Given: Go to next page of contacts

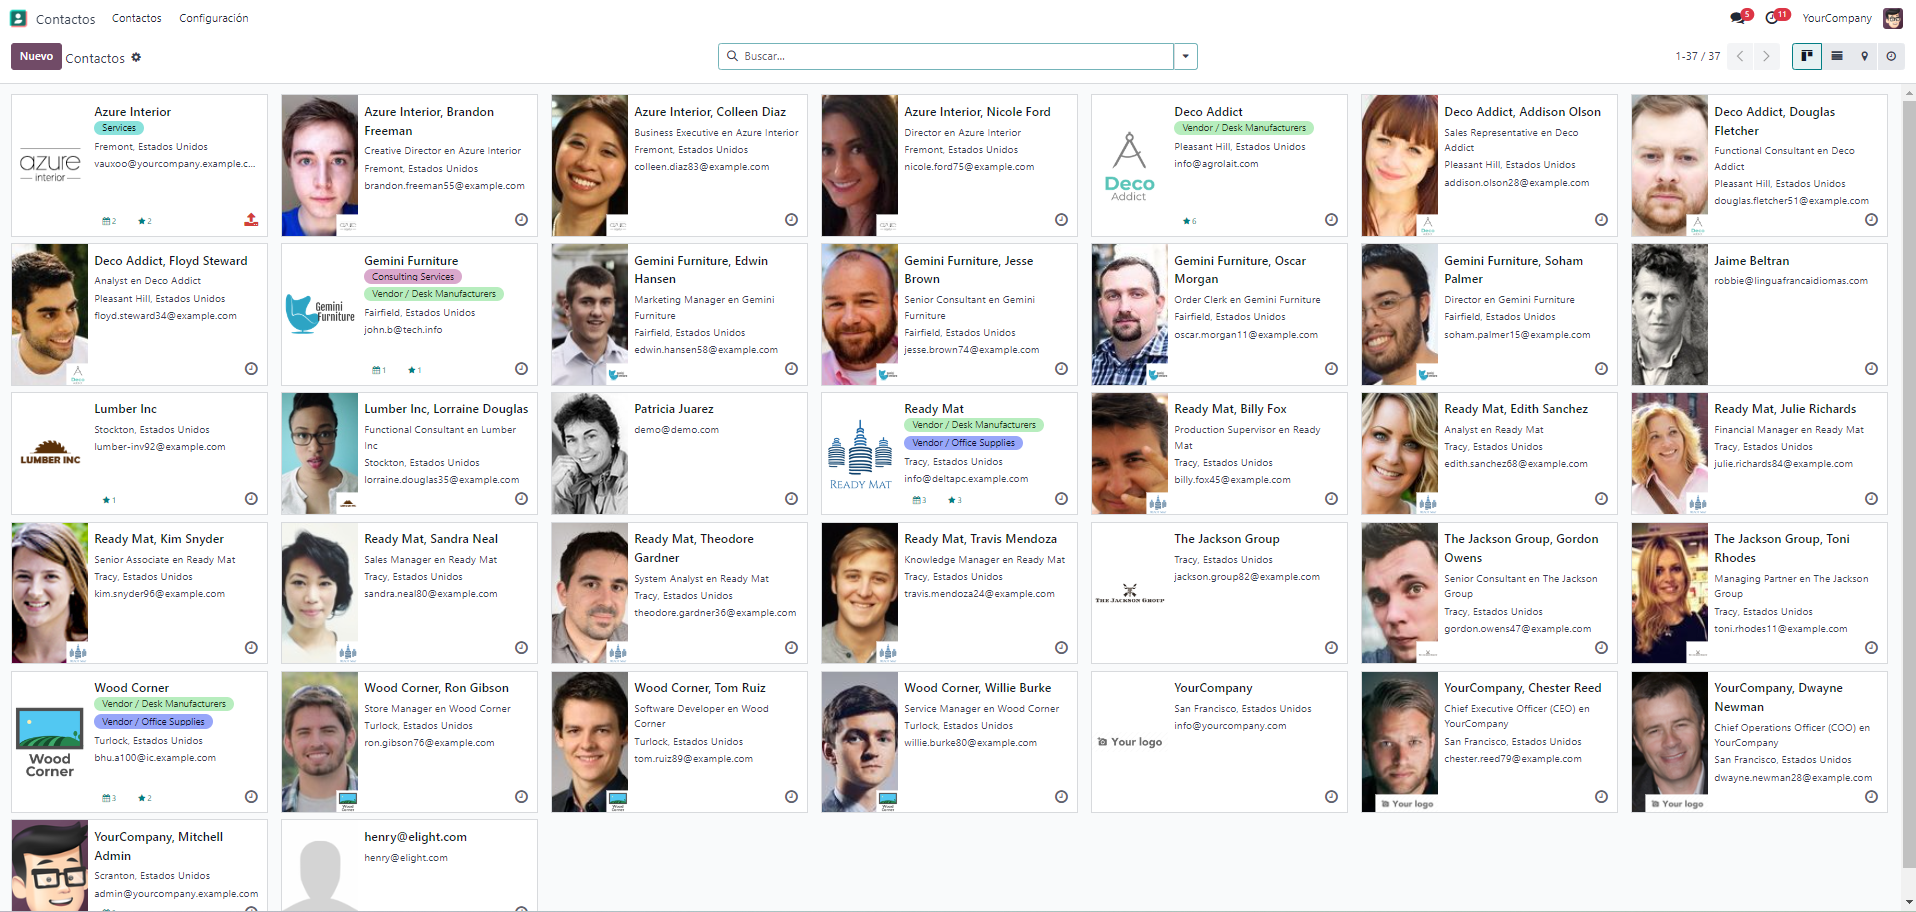Looking at the screenshot, I should click(1766, 56).
